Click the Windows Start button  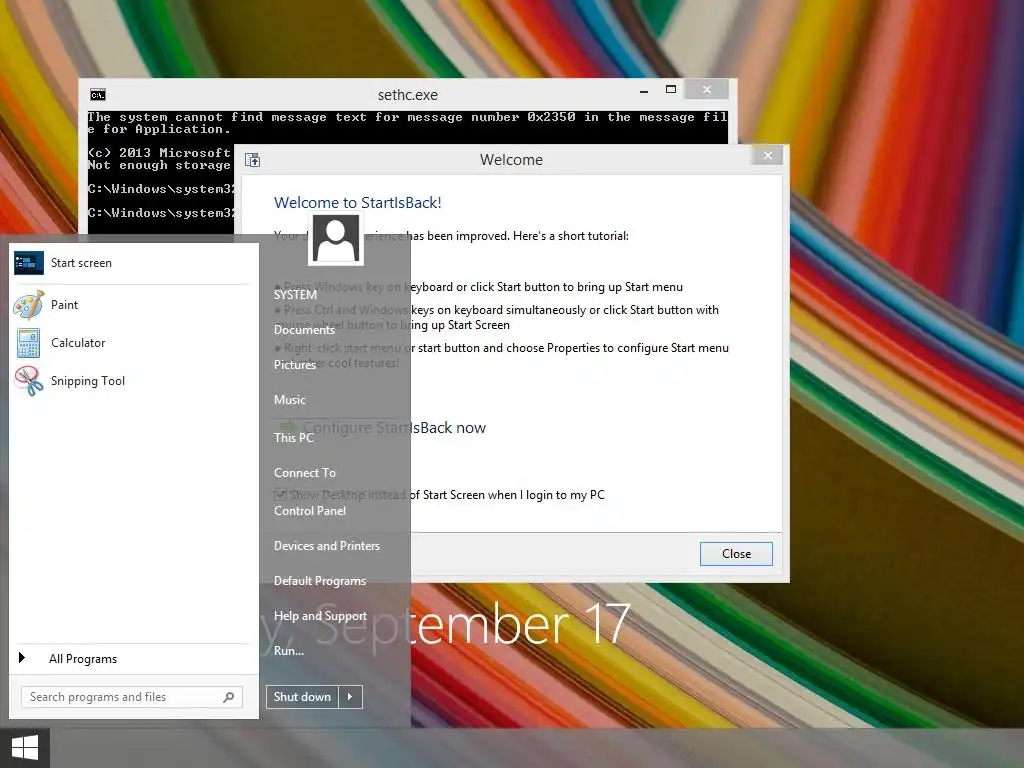[25, 748]
